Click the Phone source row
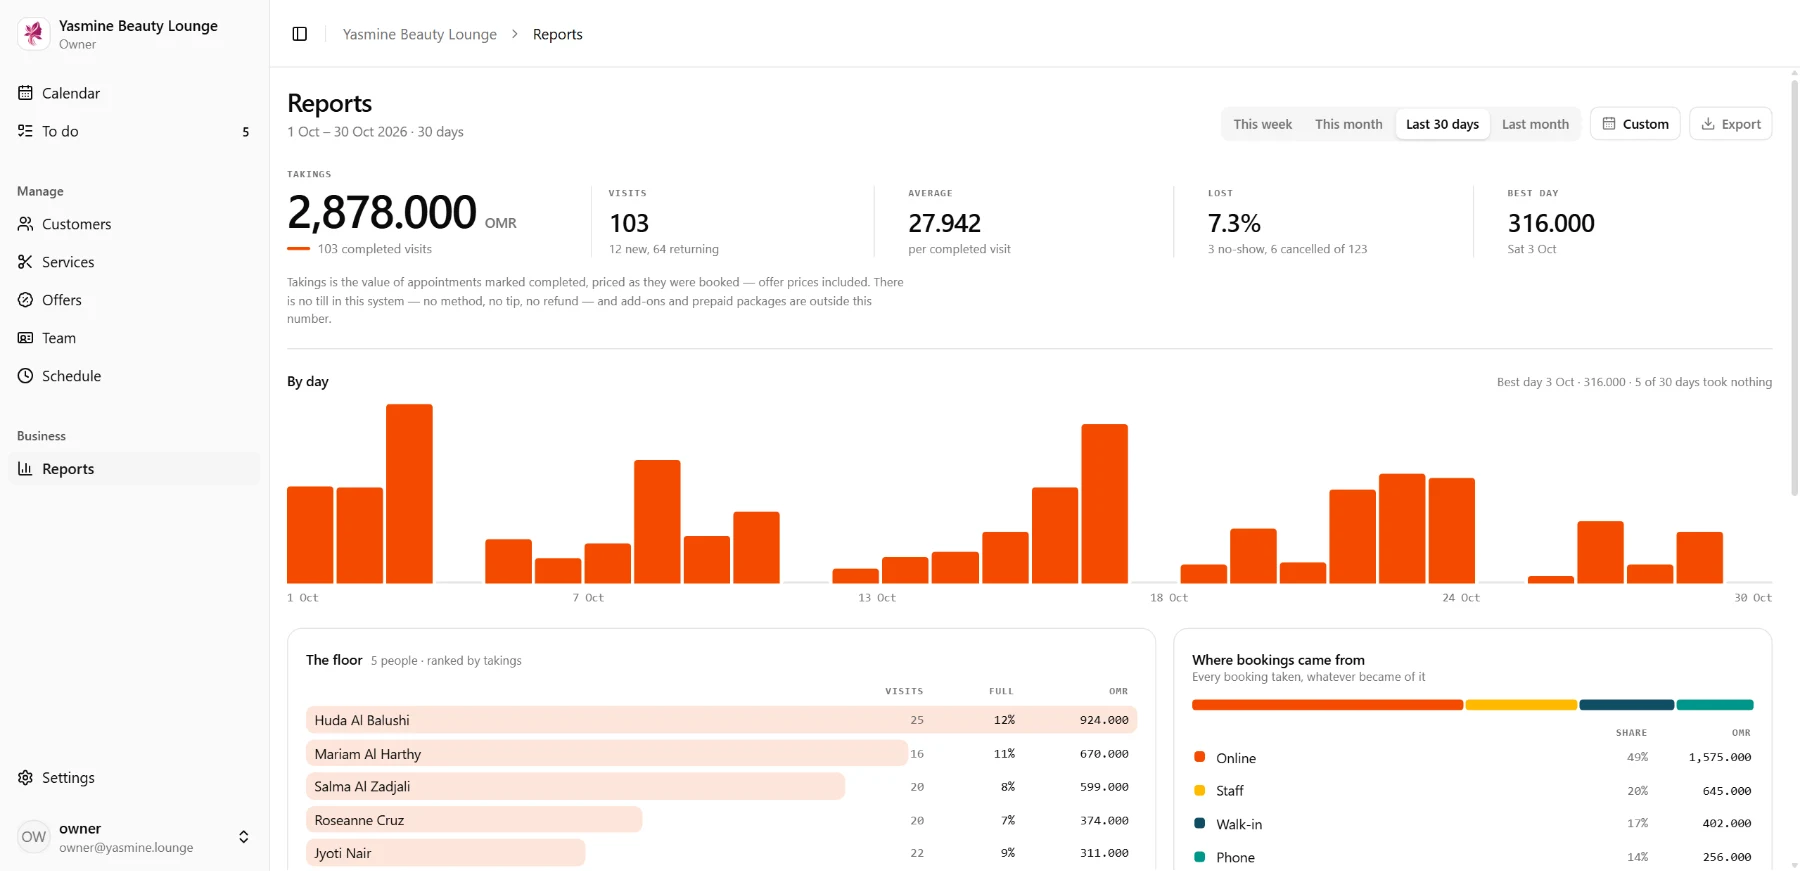The width and height of the screenshot is (1800, 871). tap(1472, 857)
